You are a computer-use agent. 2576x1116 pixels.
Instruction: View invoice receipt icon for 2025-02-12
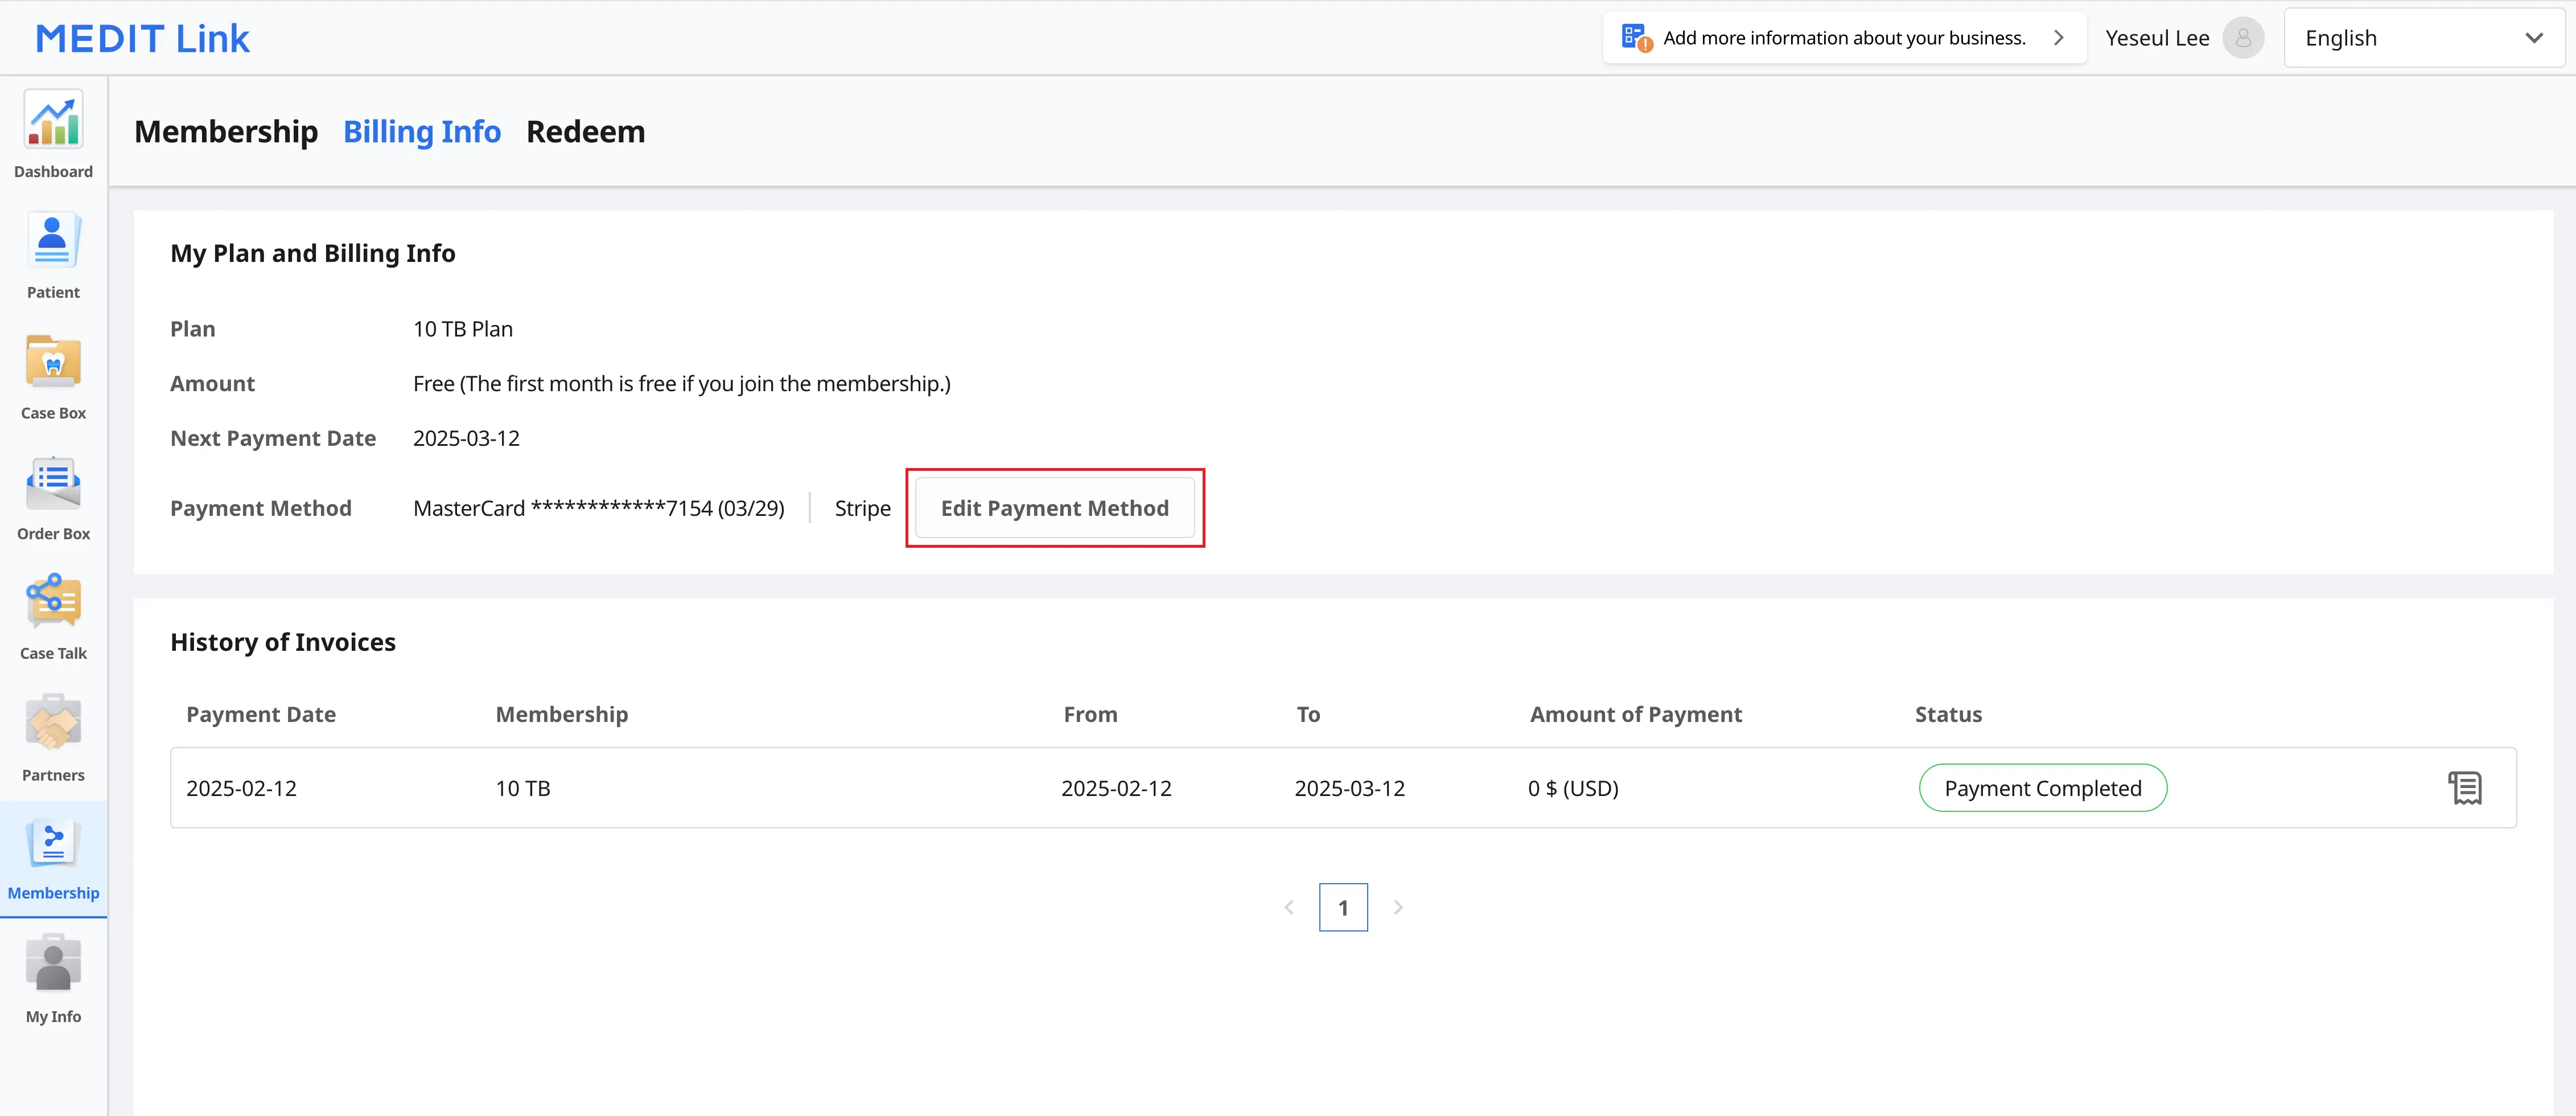pyautogui.click(x=2465, y=788)
